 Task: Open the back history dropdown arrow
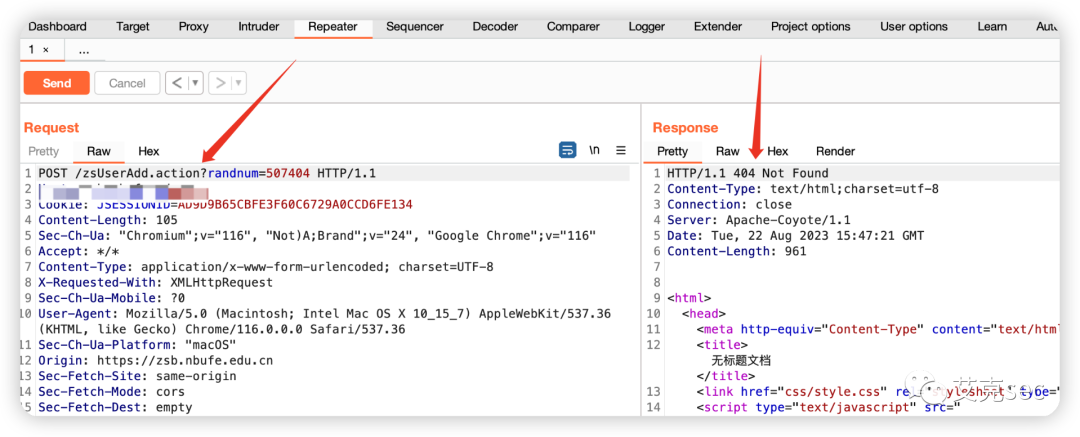pyautogui.click(x=195, y=83)
